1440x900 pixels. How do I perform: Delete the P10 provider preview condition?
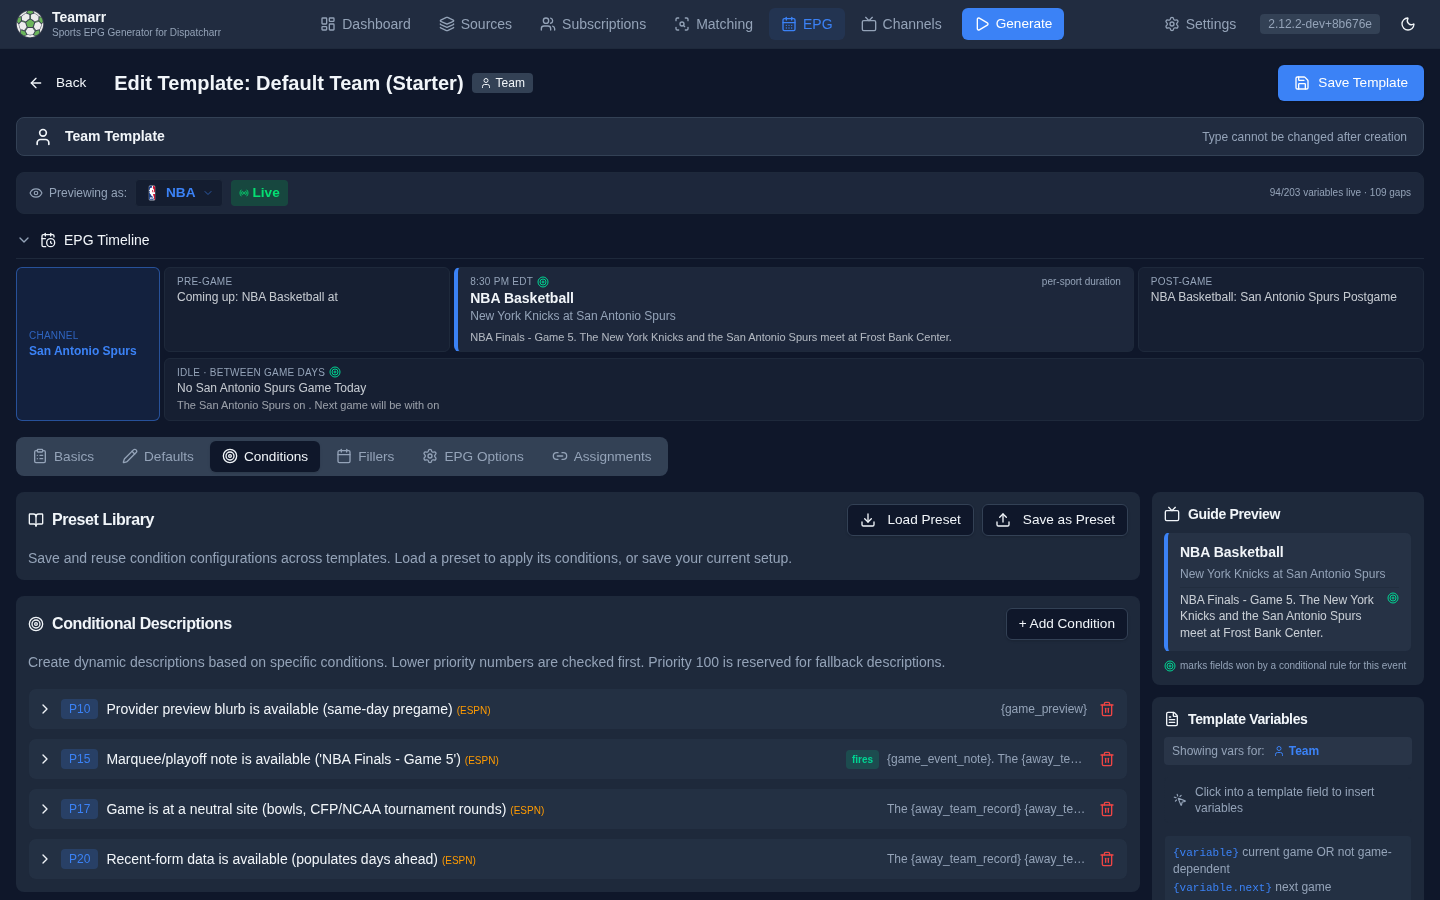click(1107, 709)
